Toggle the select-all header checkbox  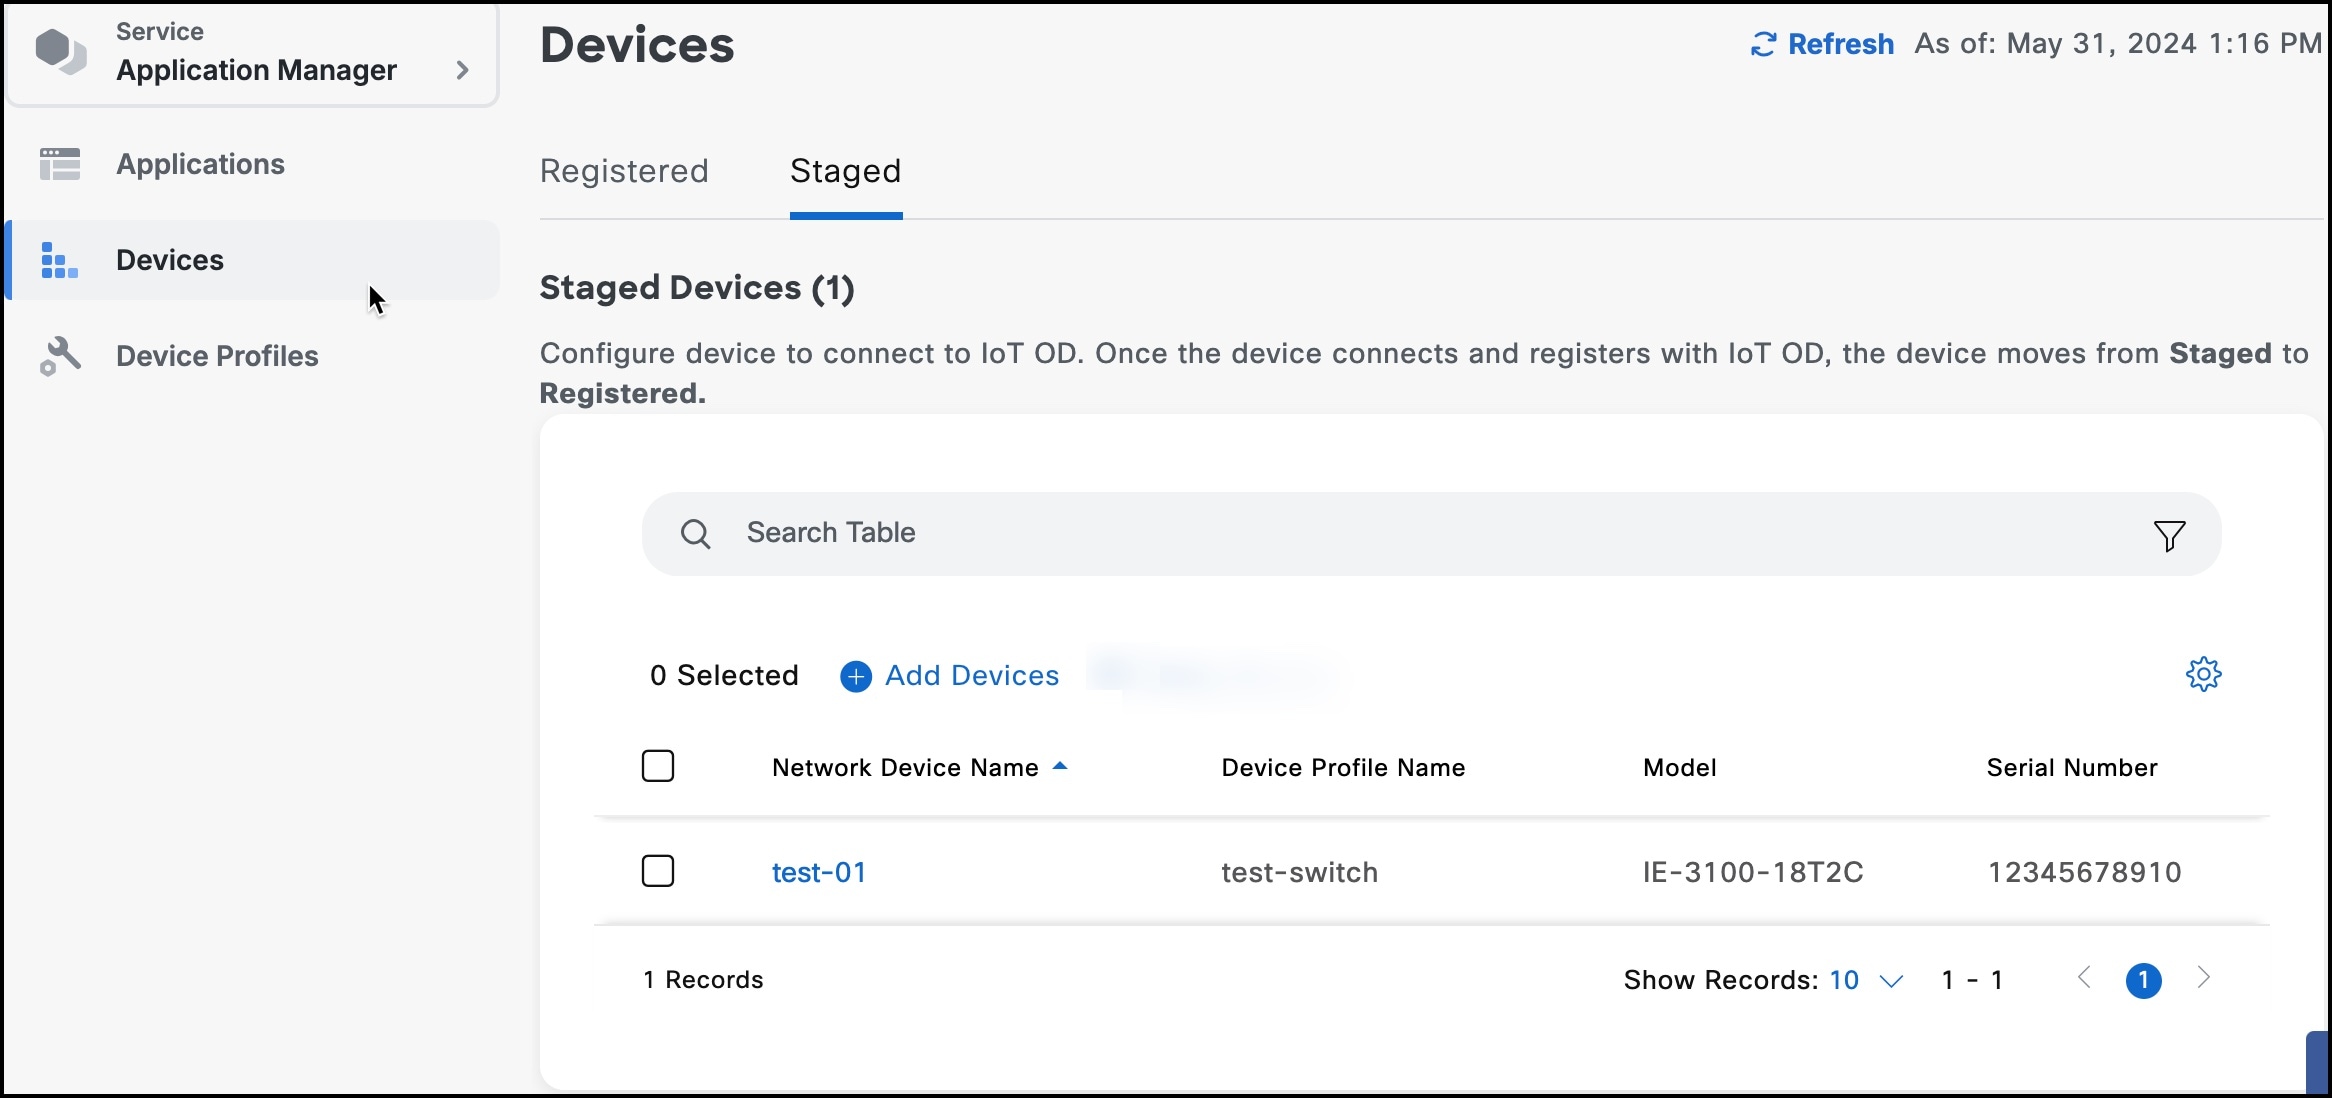pos(658,766)
